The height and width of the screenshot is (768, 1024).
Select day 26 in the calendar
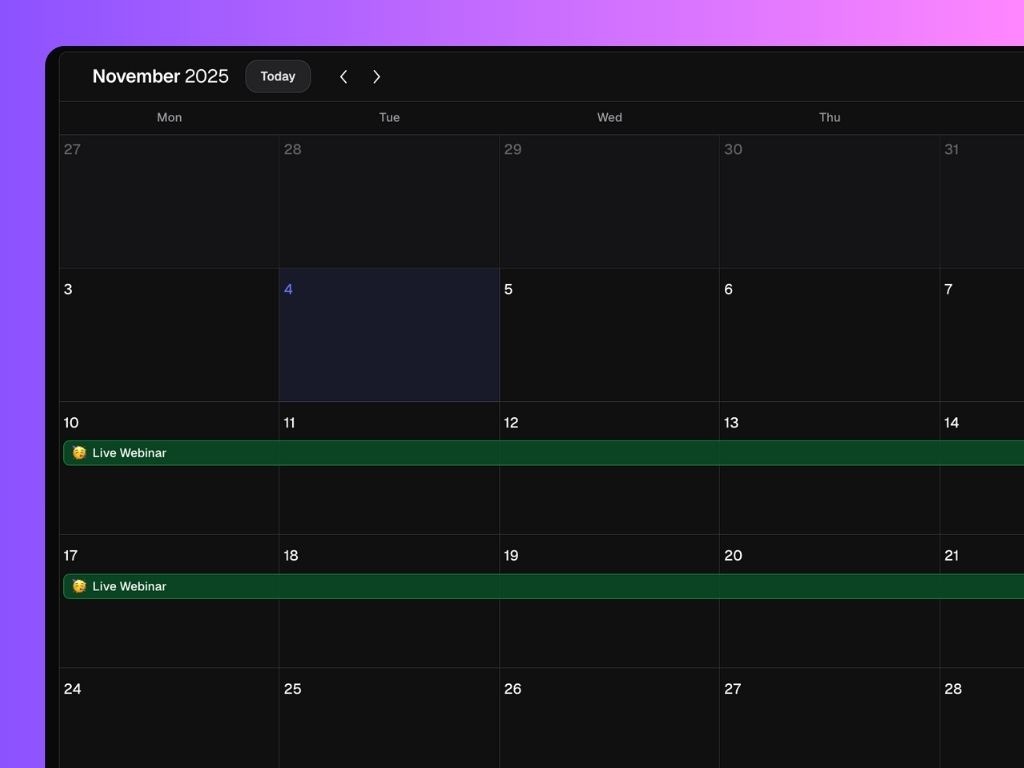click(x=609, y=718)
